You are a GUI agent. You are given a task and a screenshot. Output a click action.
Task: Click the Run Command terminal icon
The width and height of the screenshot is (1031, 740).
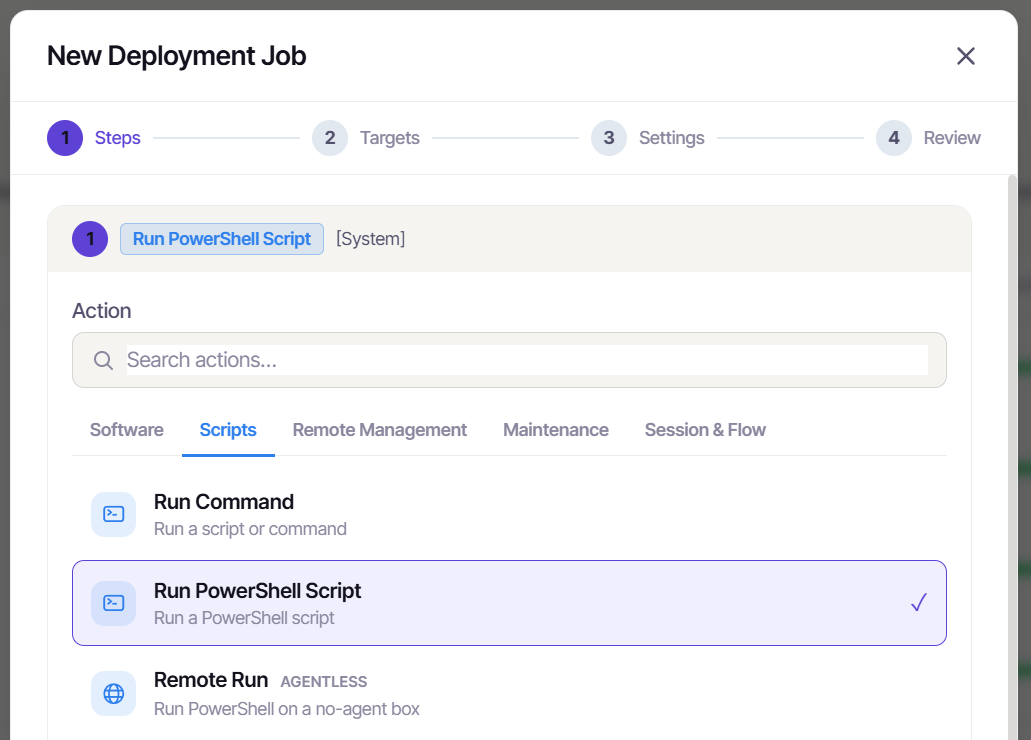114,514
